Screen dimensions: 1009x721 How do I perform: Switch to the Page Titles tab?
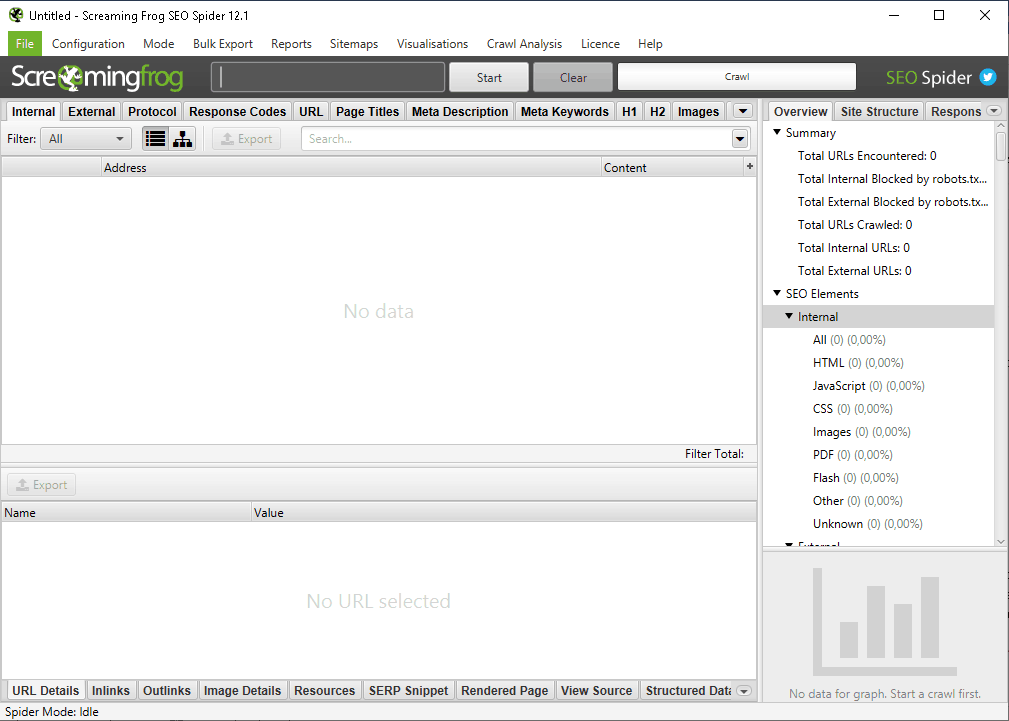tap(367, 111)
